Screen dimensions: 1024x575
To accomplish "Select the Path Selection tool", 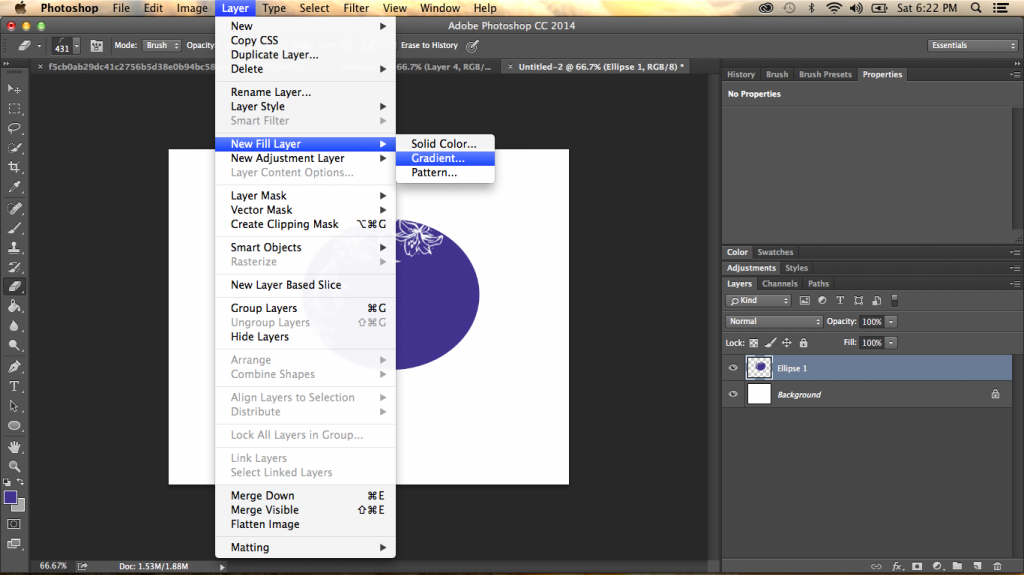I will click(14, 406).
